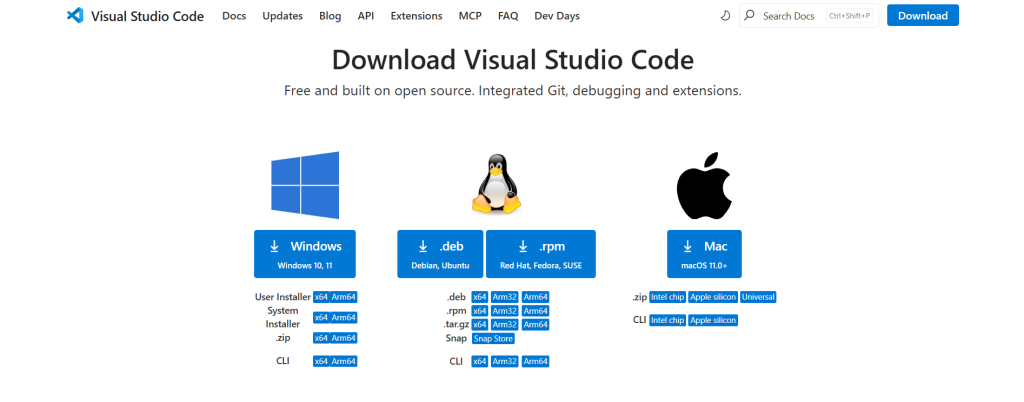
Task: Open the Snap Store link
Action: coord(493,339)
